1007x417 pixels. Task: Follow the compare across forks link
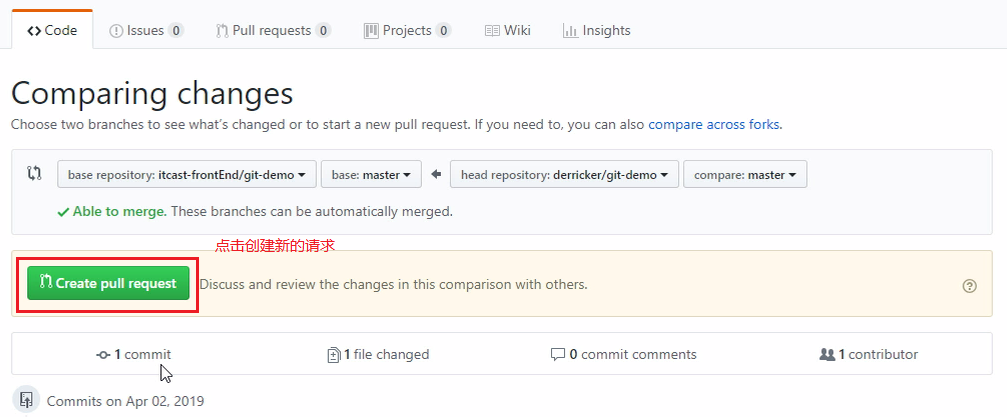714,125
